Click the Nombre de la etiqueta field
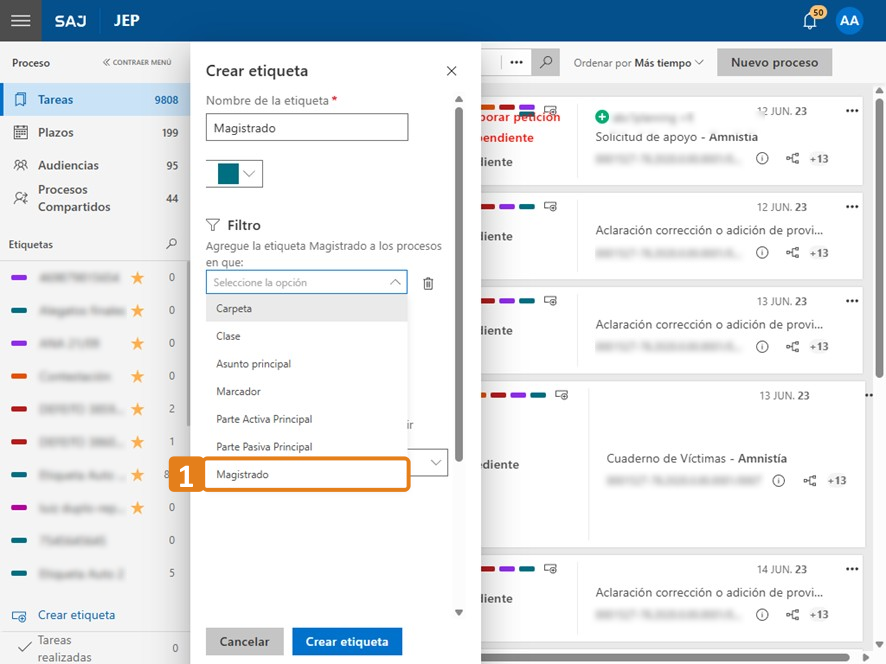 [x=306, y=127]
